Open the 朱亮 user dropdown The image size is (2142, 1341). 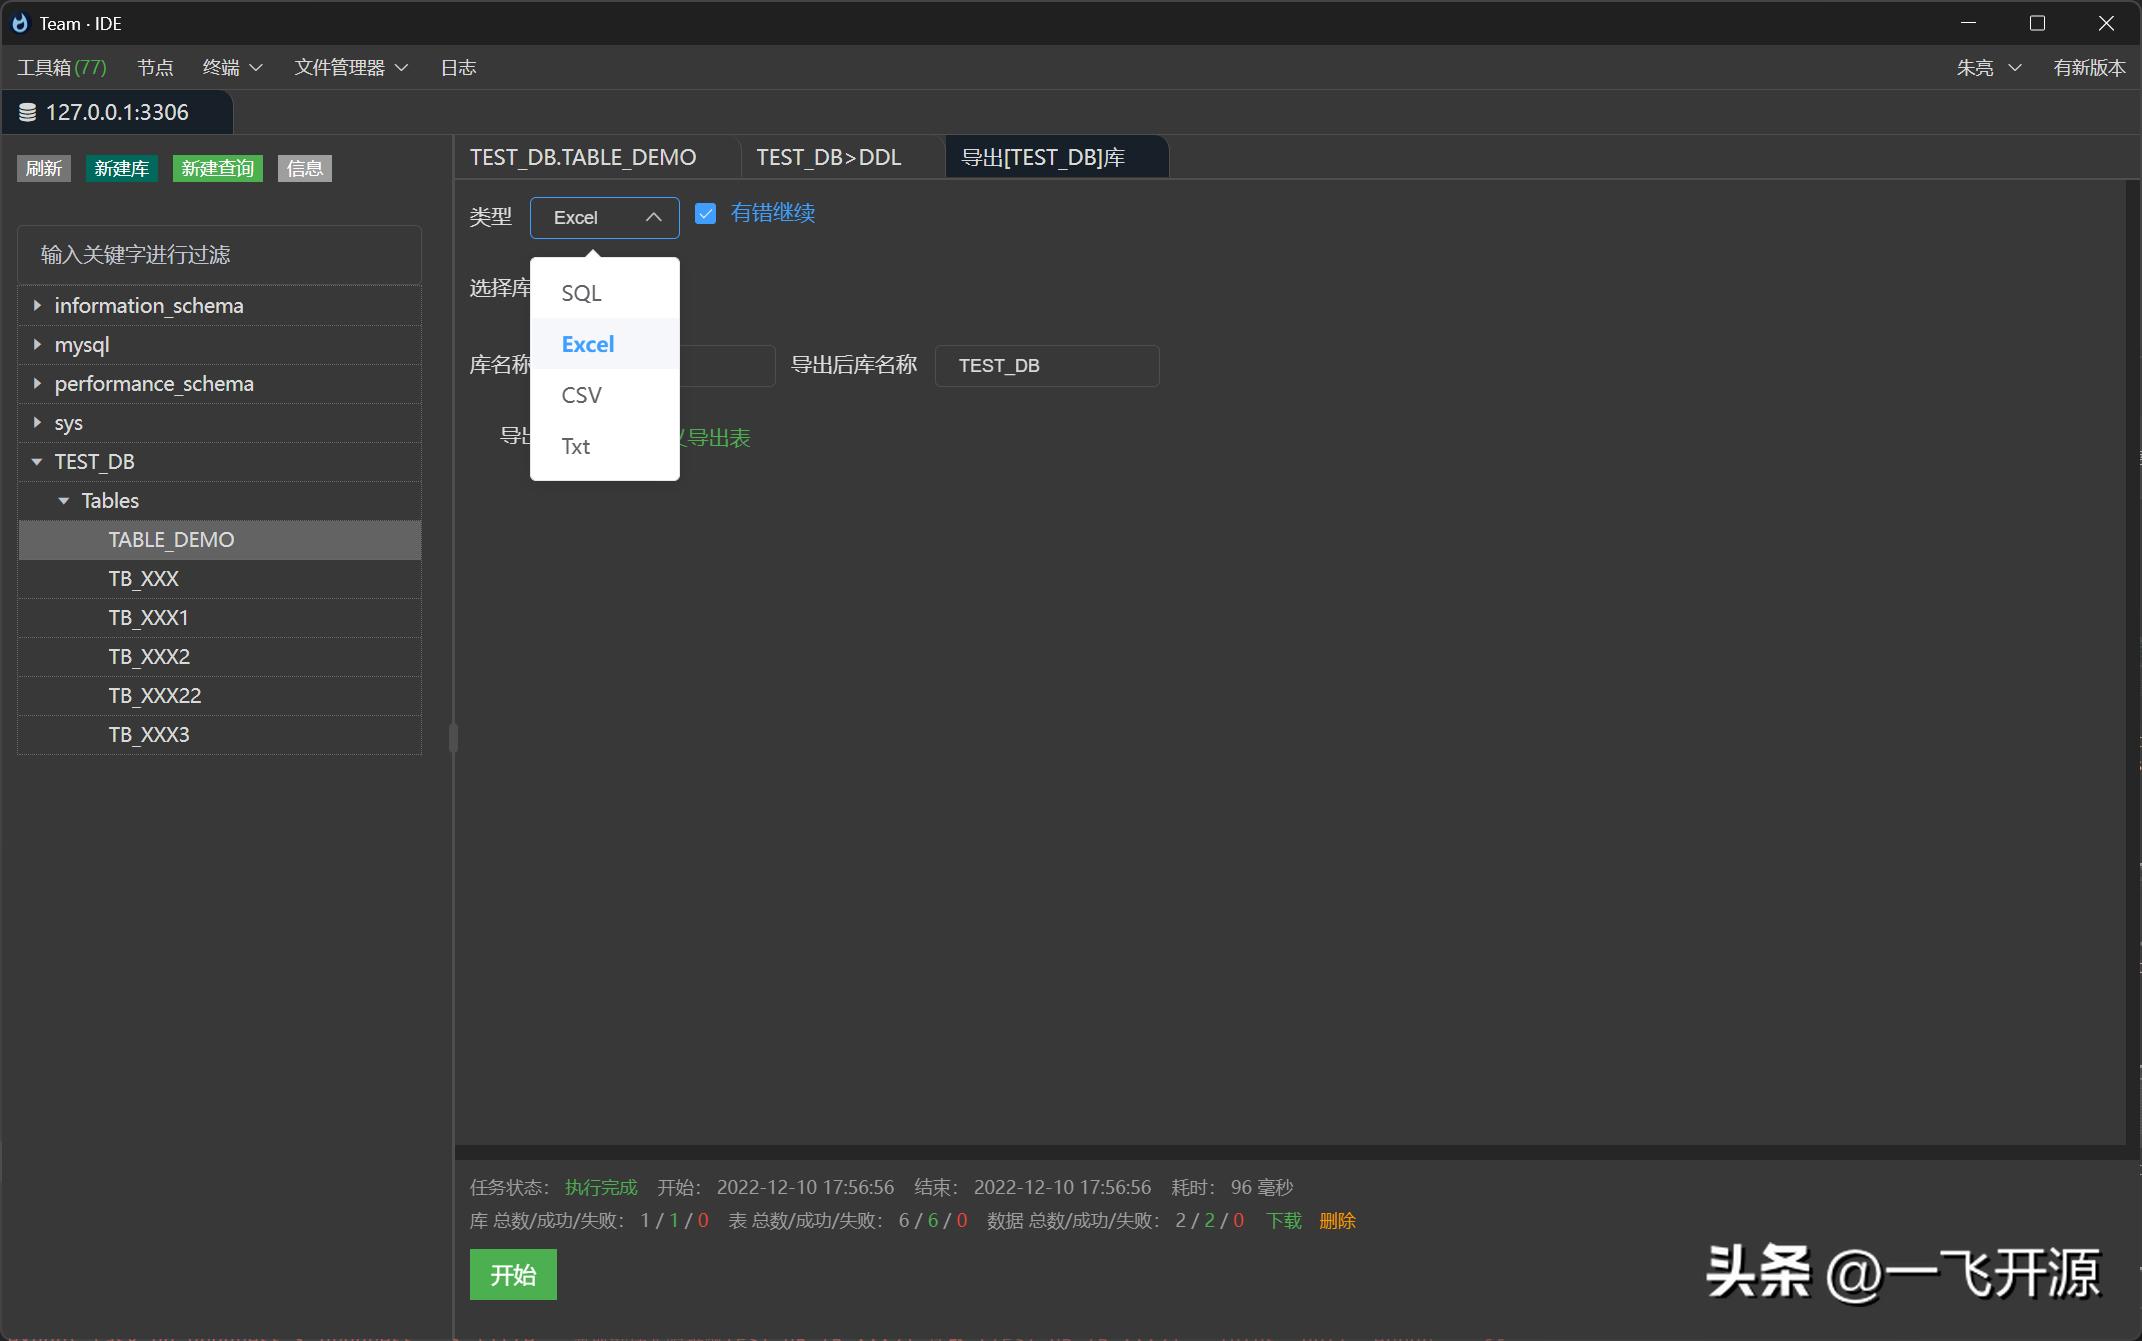pyautogui.click(x=1988, y=67)
